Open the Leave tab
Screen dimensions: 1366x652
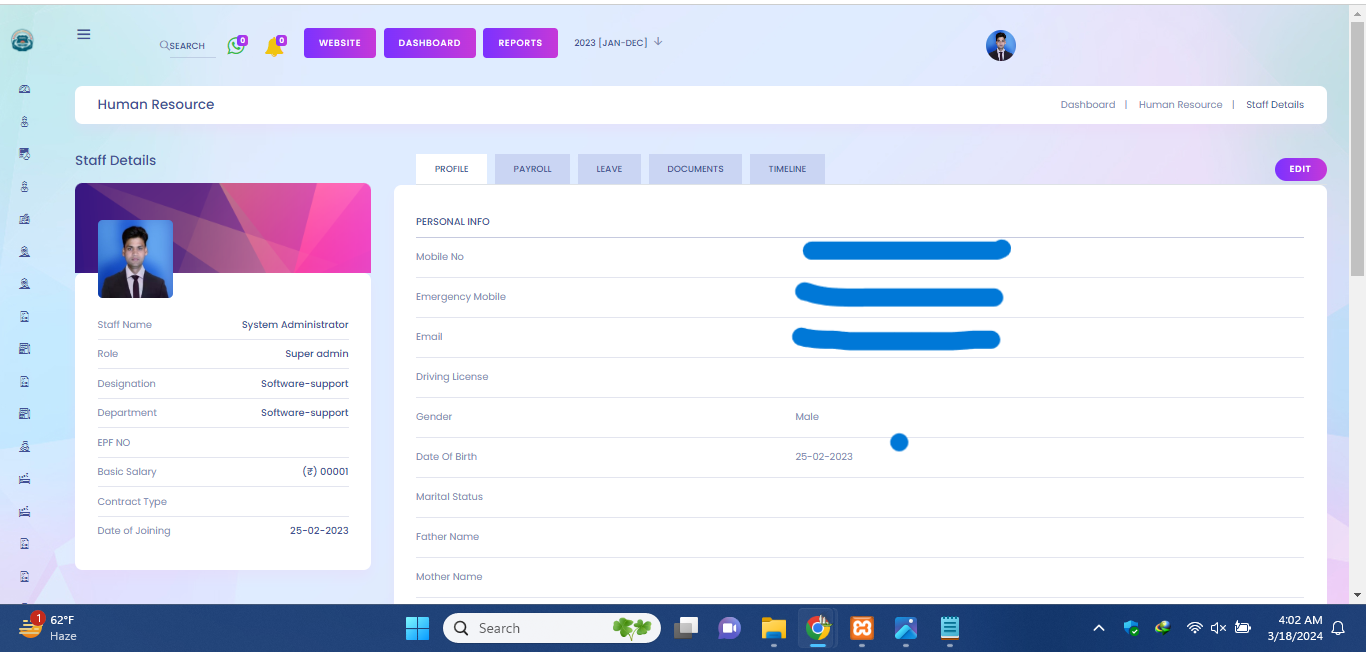pos(609,169)
